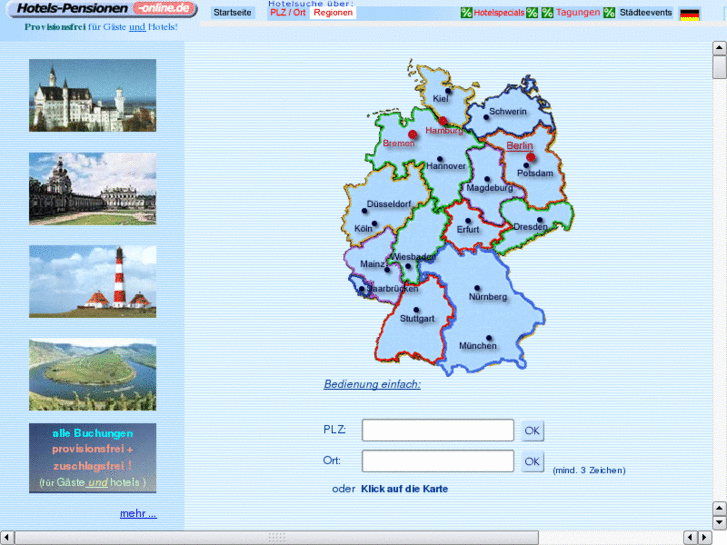Select Hamburg on the map
This screenshot has height=545, width=727.
tap(444, 130)
